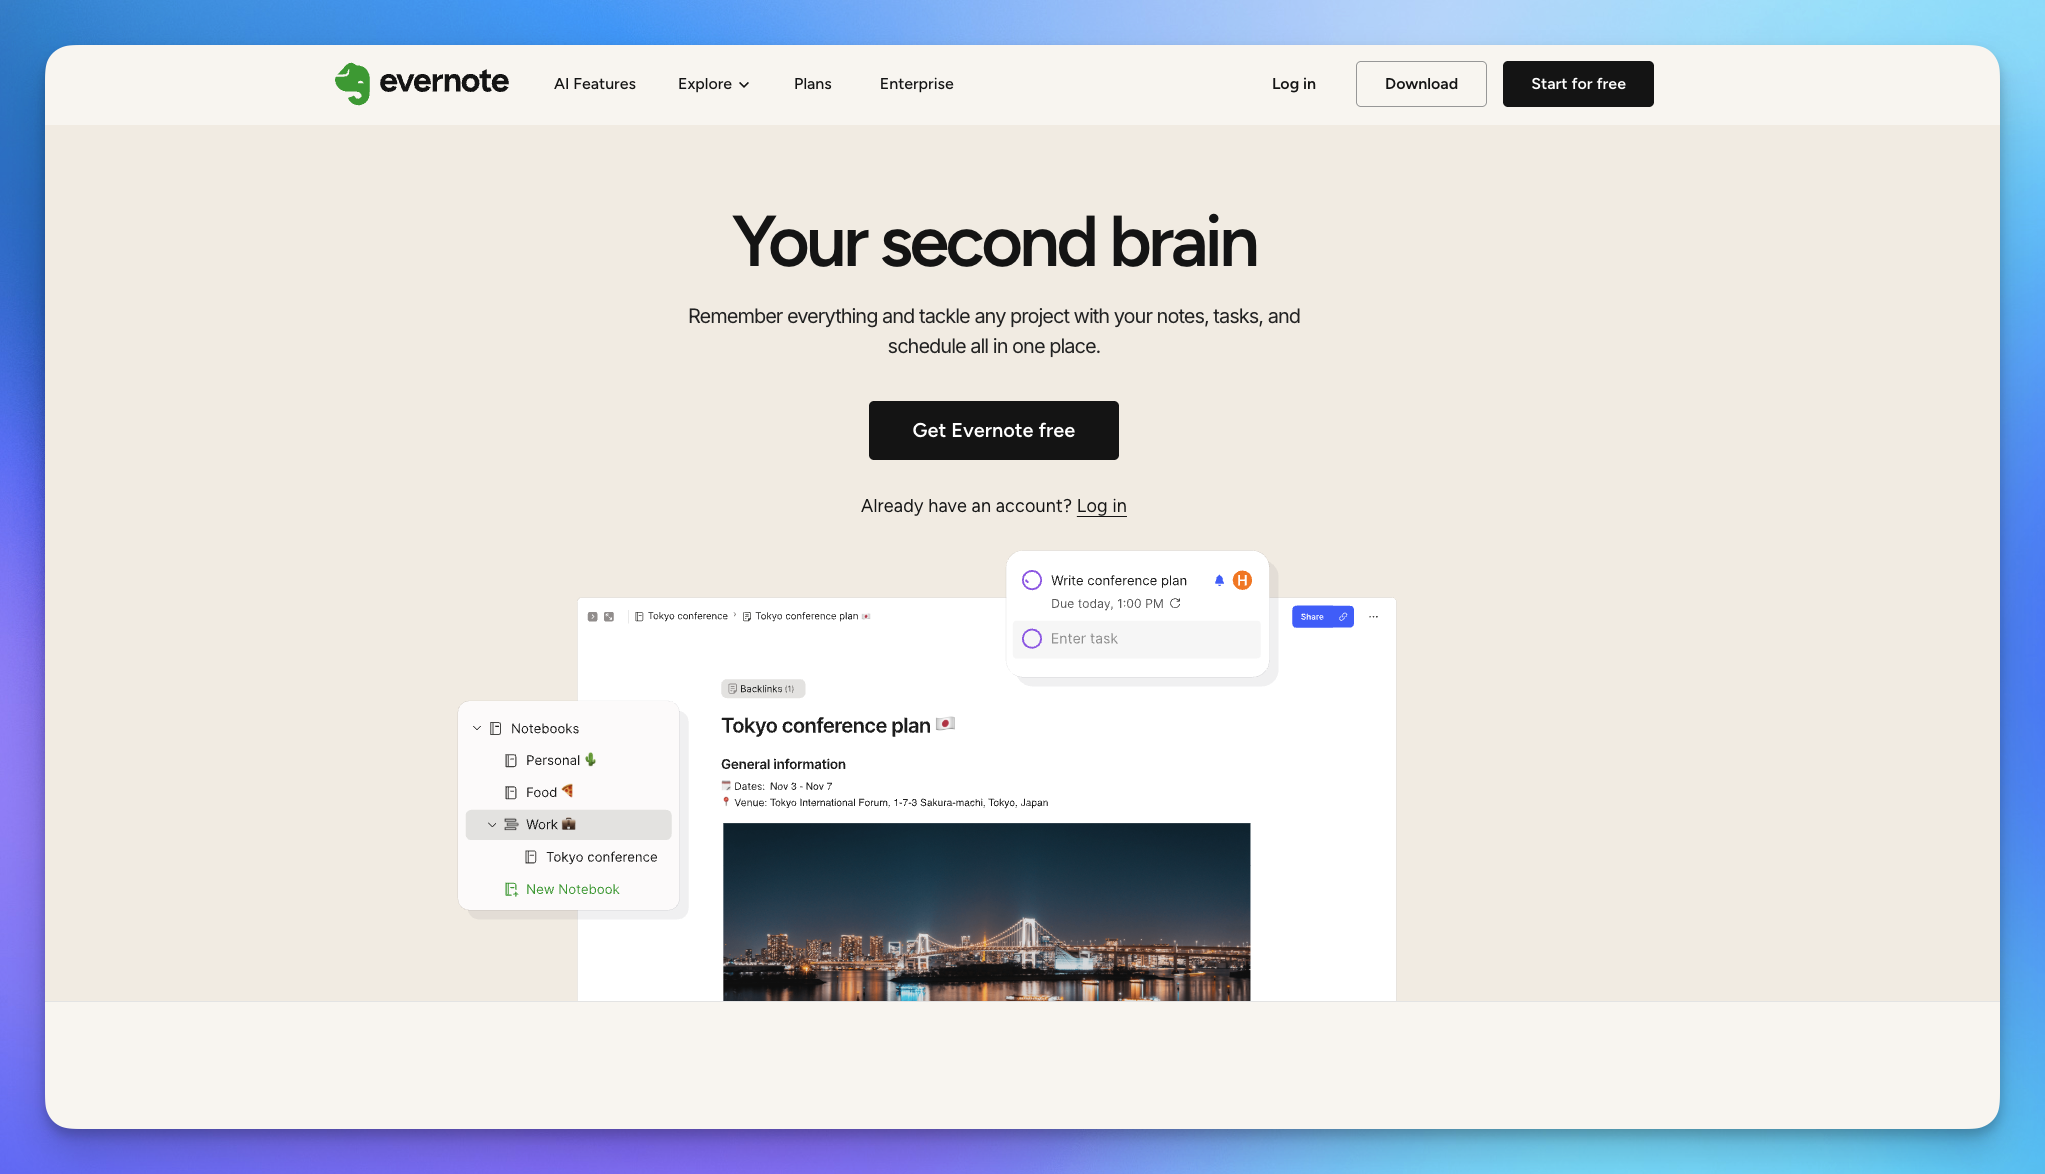Collapse the Notebooks tree section

click(x=477, y=728)
